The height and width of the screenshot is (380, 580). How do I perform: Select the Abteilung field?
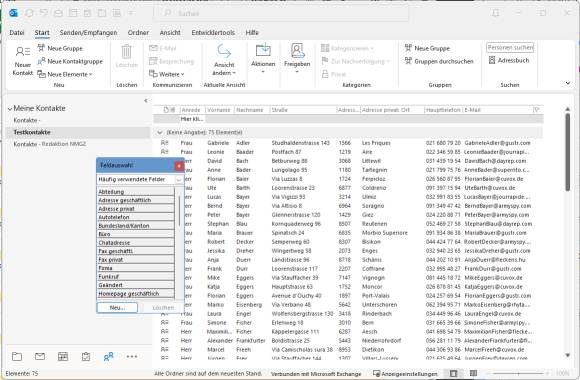point(135,192)
